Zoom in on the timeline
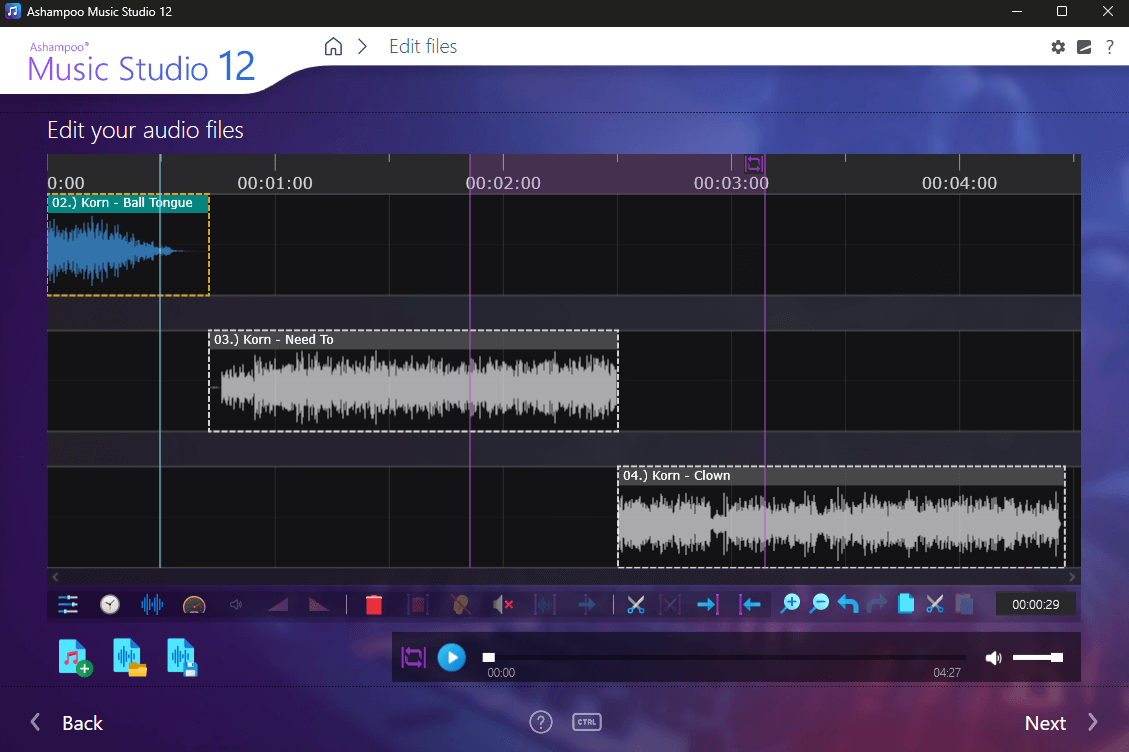Viewport: 1129px width, 752px height. [790, 604]
